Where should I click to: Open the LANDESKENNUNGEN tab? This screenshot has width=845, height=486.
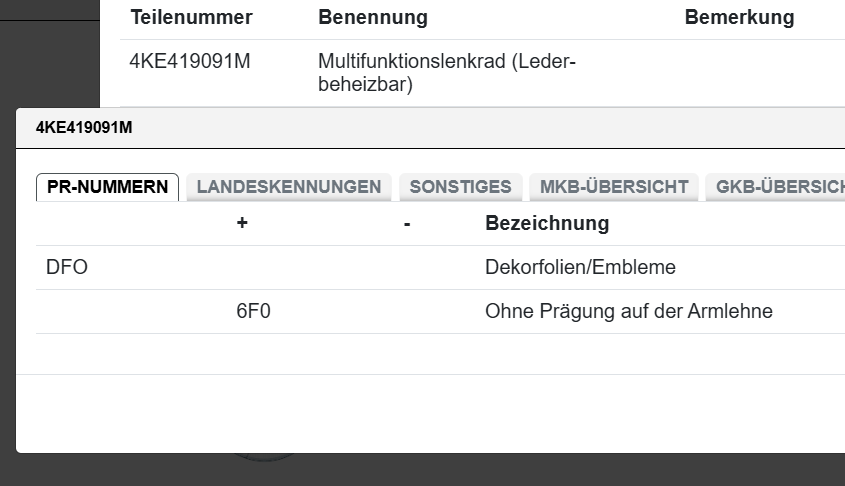[x=289, y=187]
